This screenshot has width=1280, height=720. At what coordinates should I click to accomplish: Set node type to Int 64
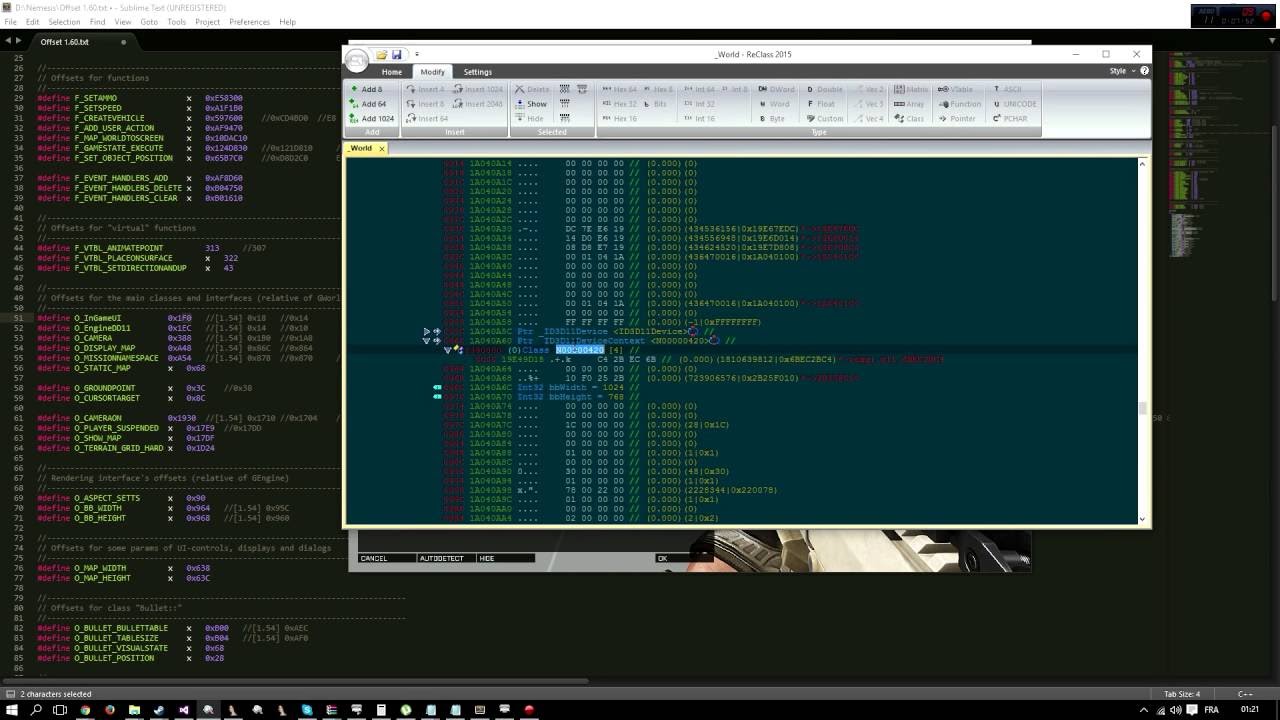pyautogui.click(x=699, y=89)
